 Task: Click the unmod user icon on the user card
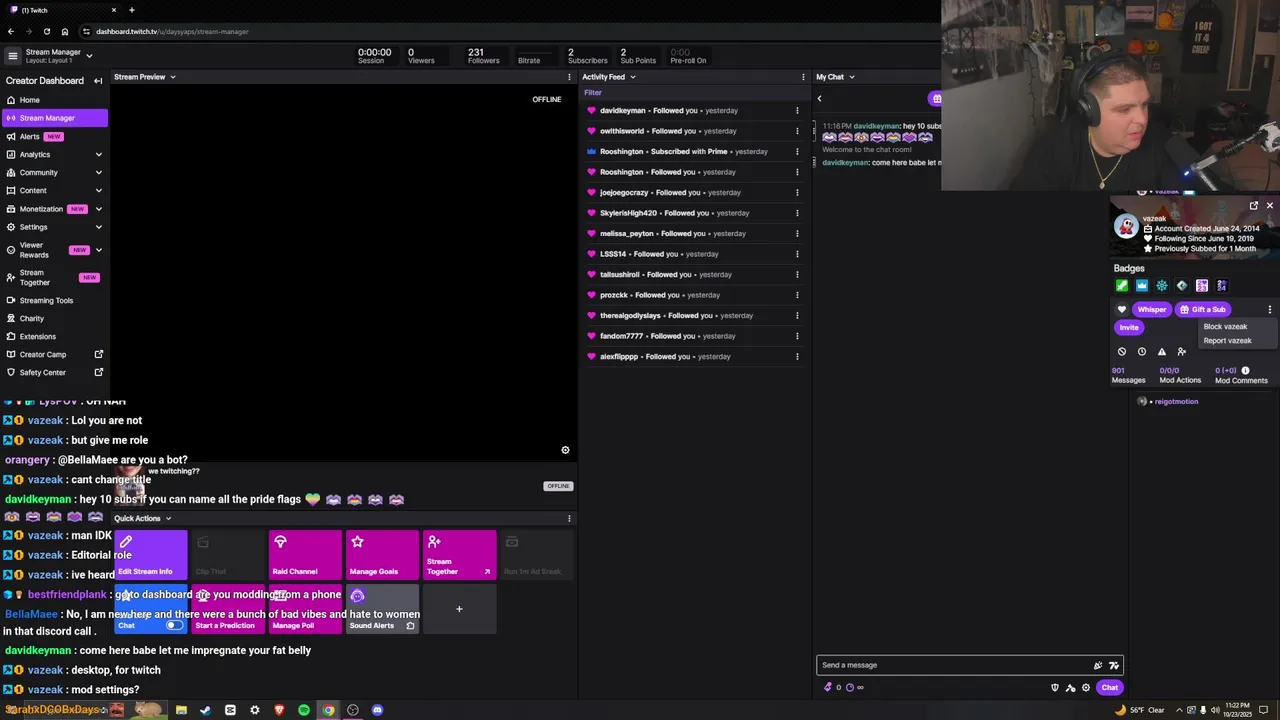[1182, 352]
